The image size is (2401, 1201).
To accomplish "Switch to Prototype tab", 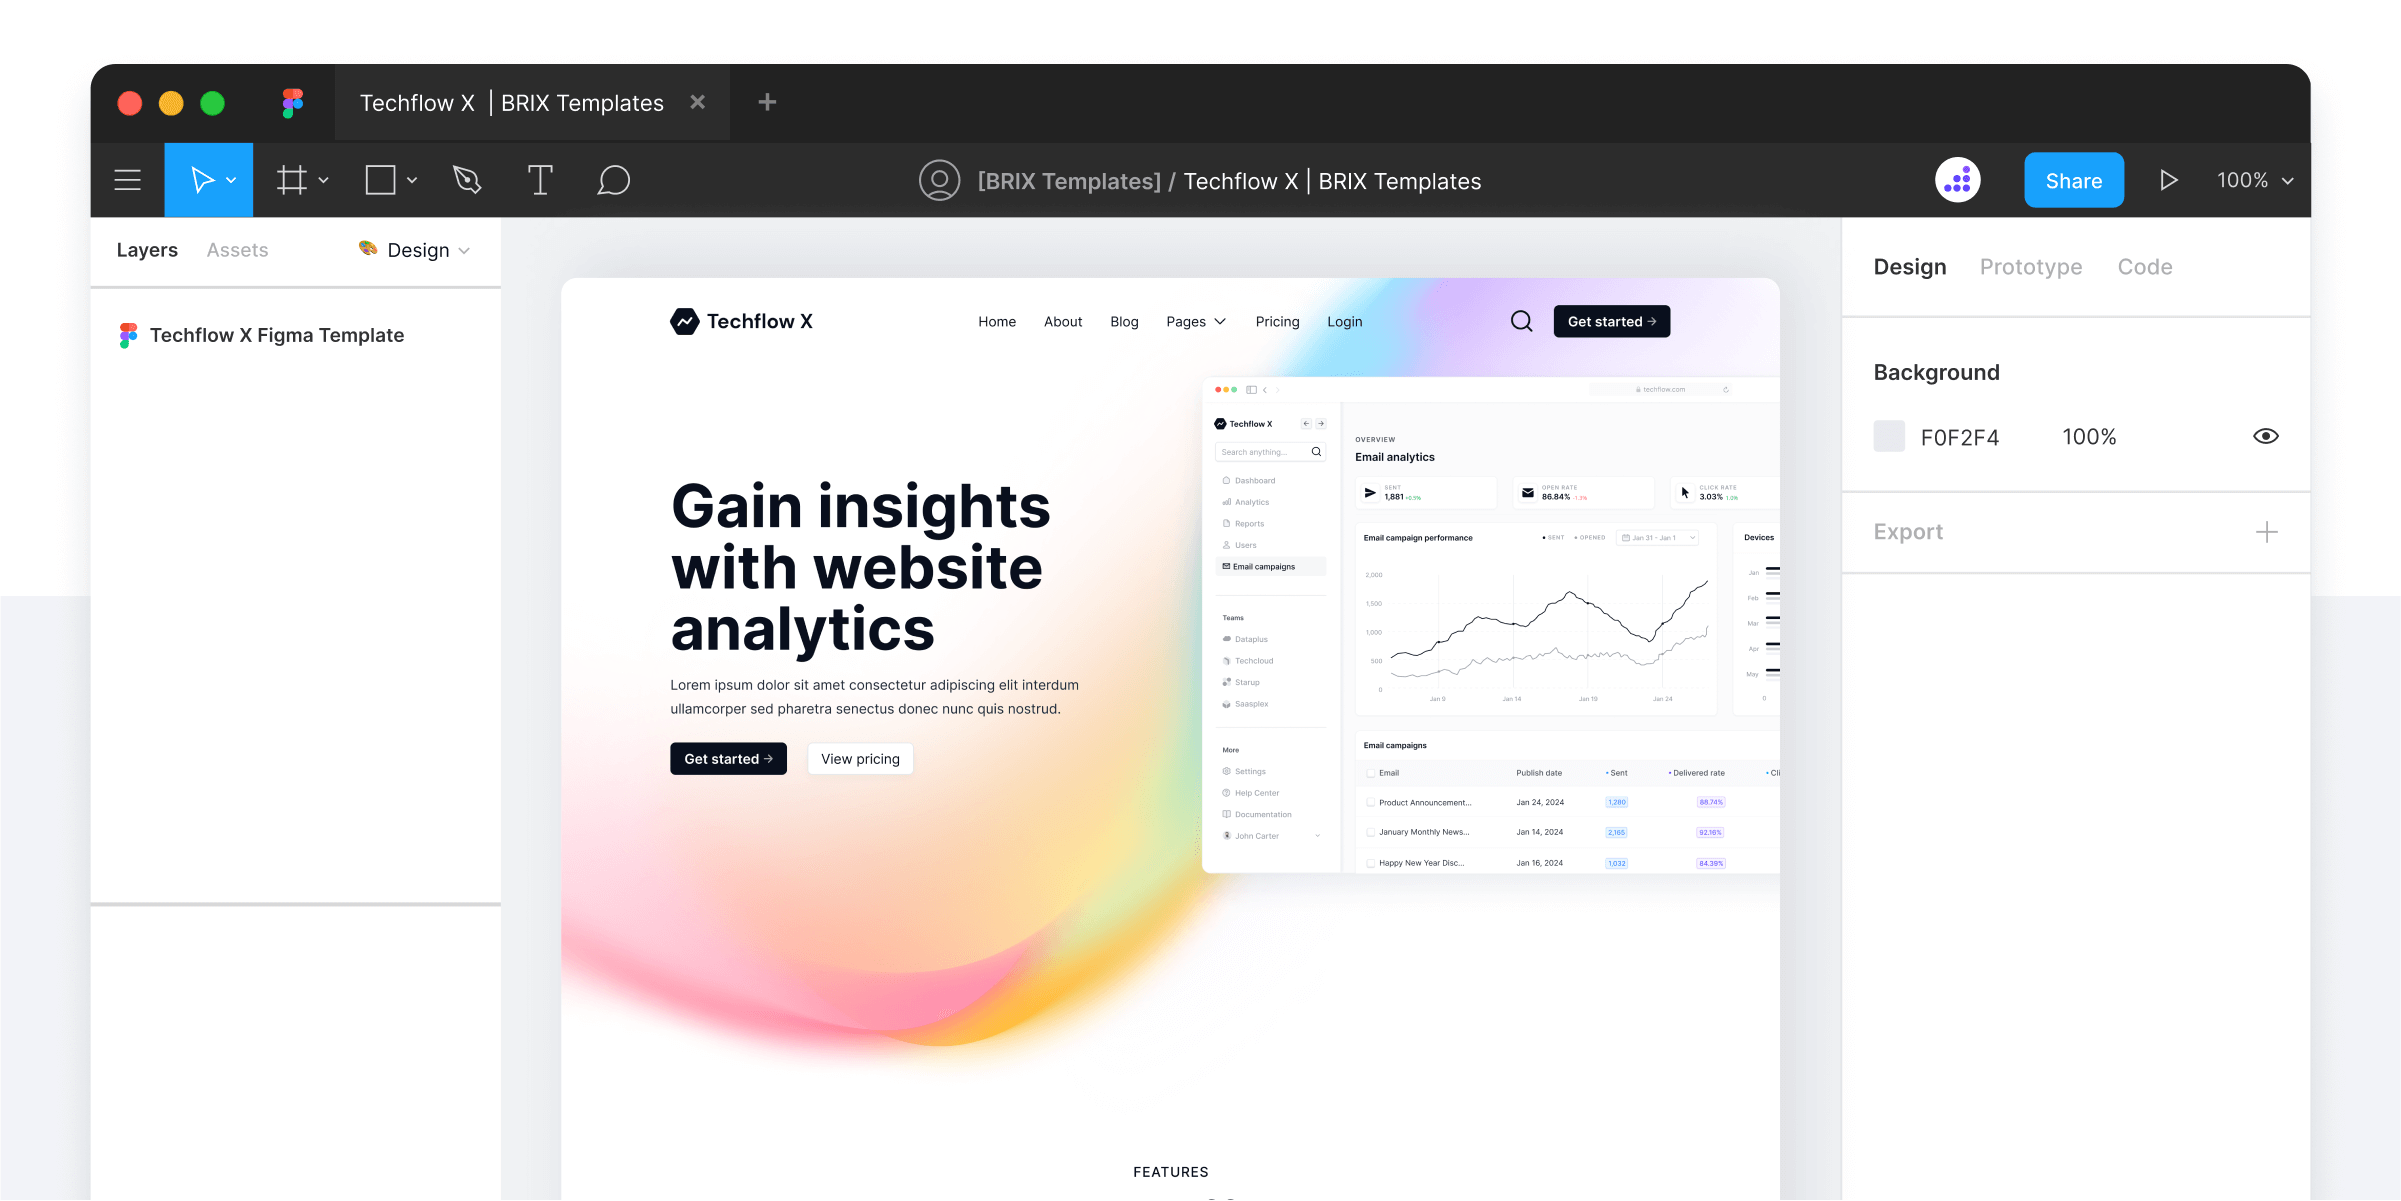I will 2030,267.
